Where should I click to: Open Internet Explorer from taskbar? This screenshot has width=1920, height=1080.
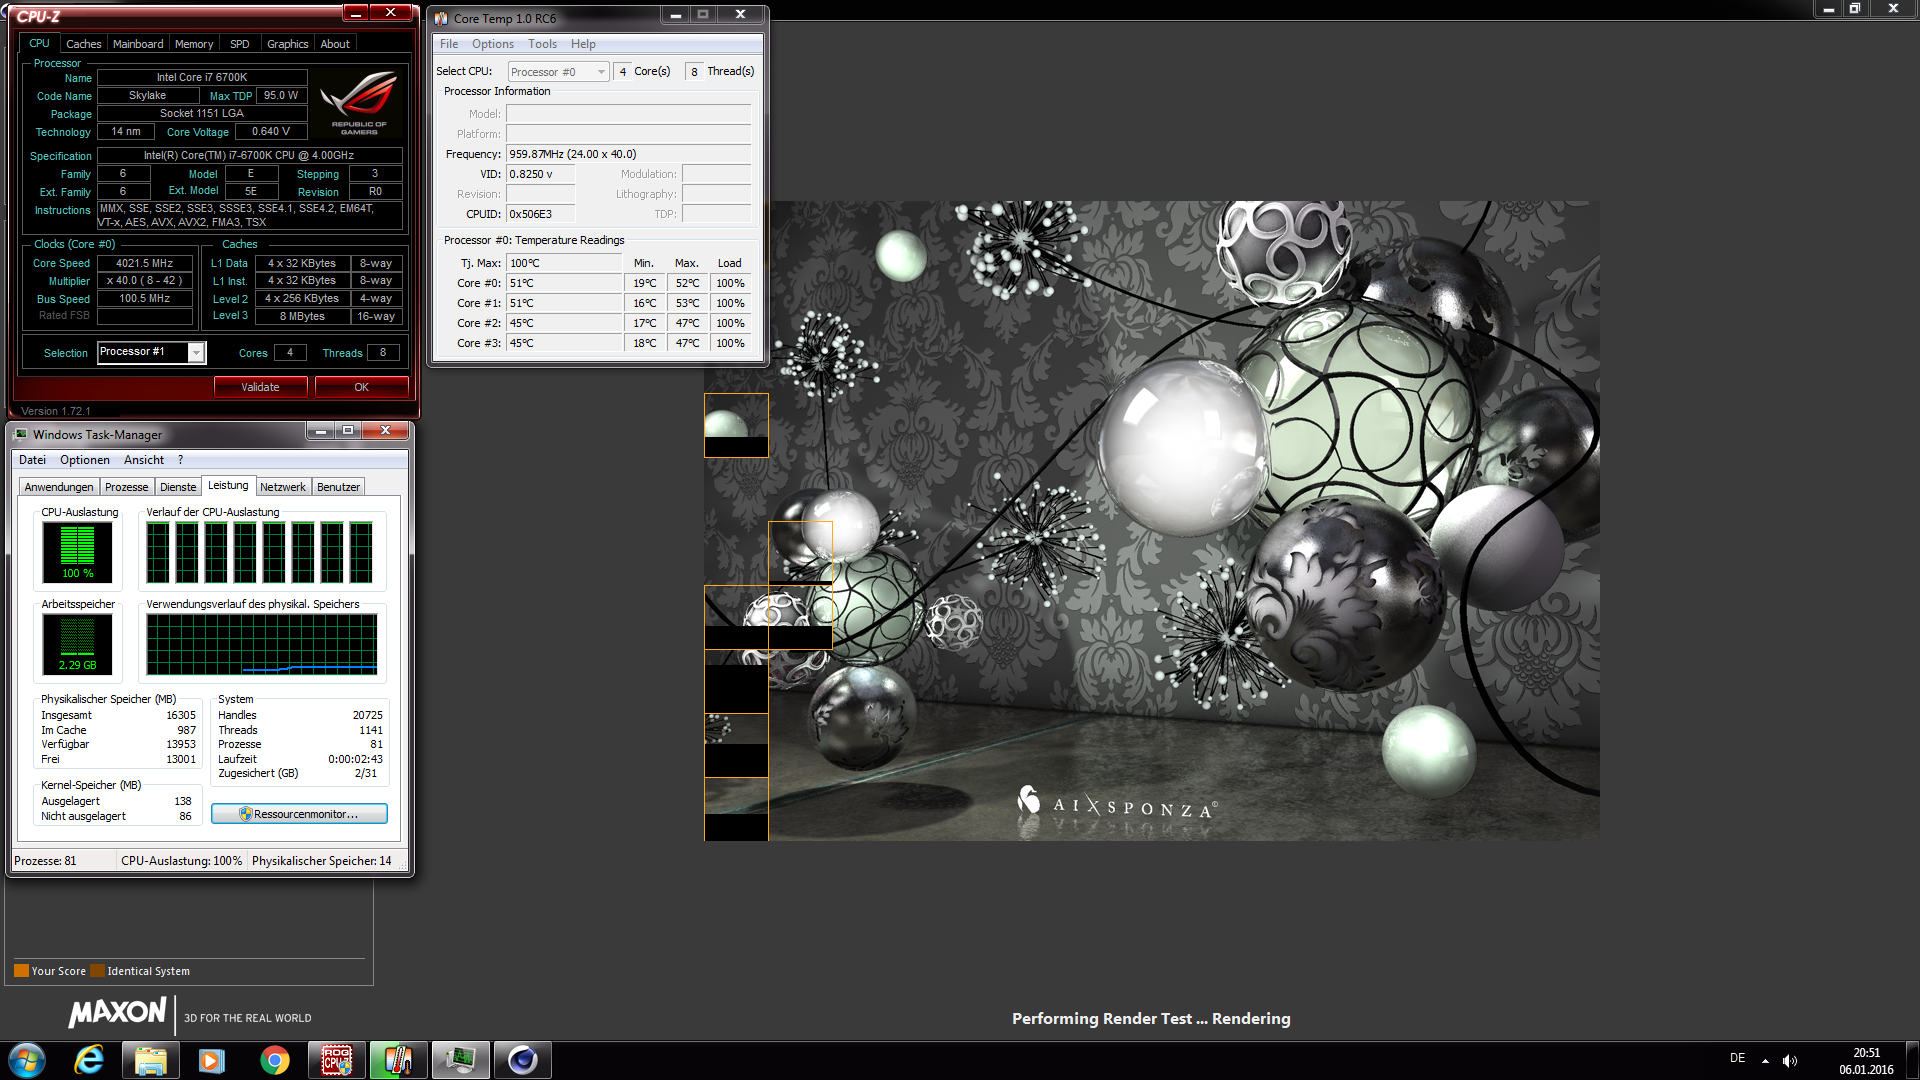[89, 1060]
